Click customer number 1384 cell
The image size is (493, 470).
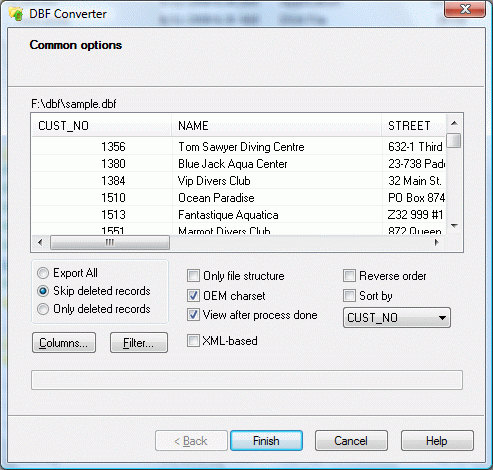[x=102, y=181]
